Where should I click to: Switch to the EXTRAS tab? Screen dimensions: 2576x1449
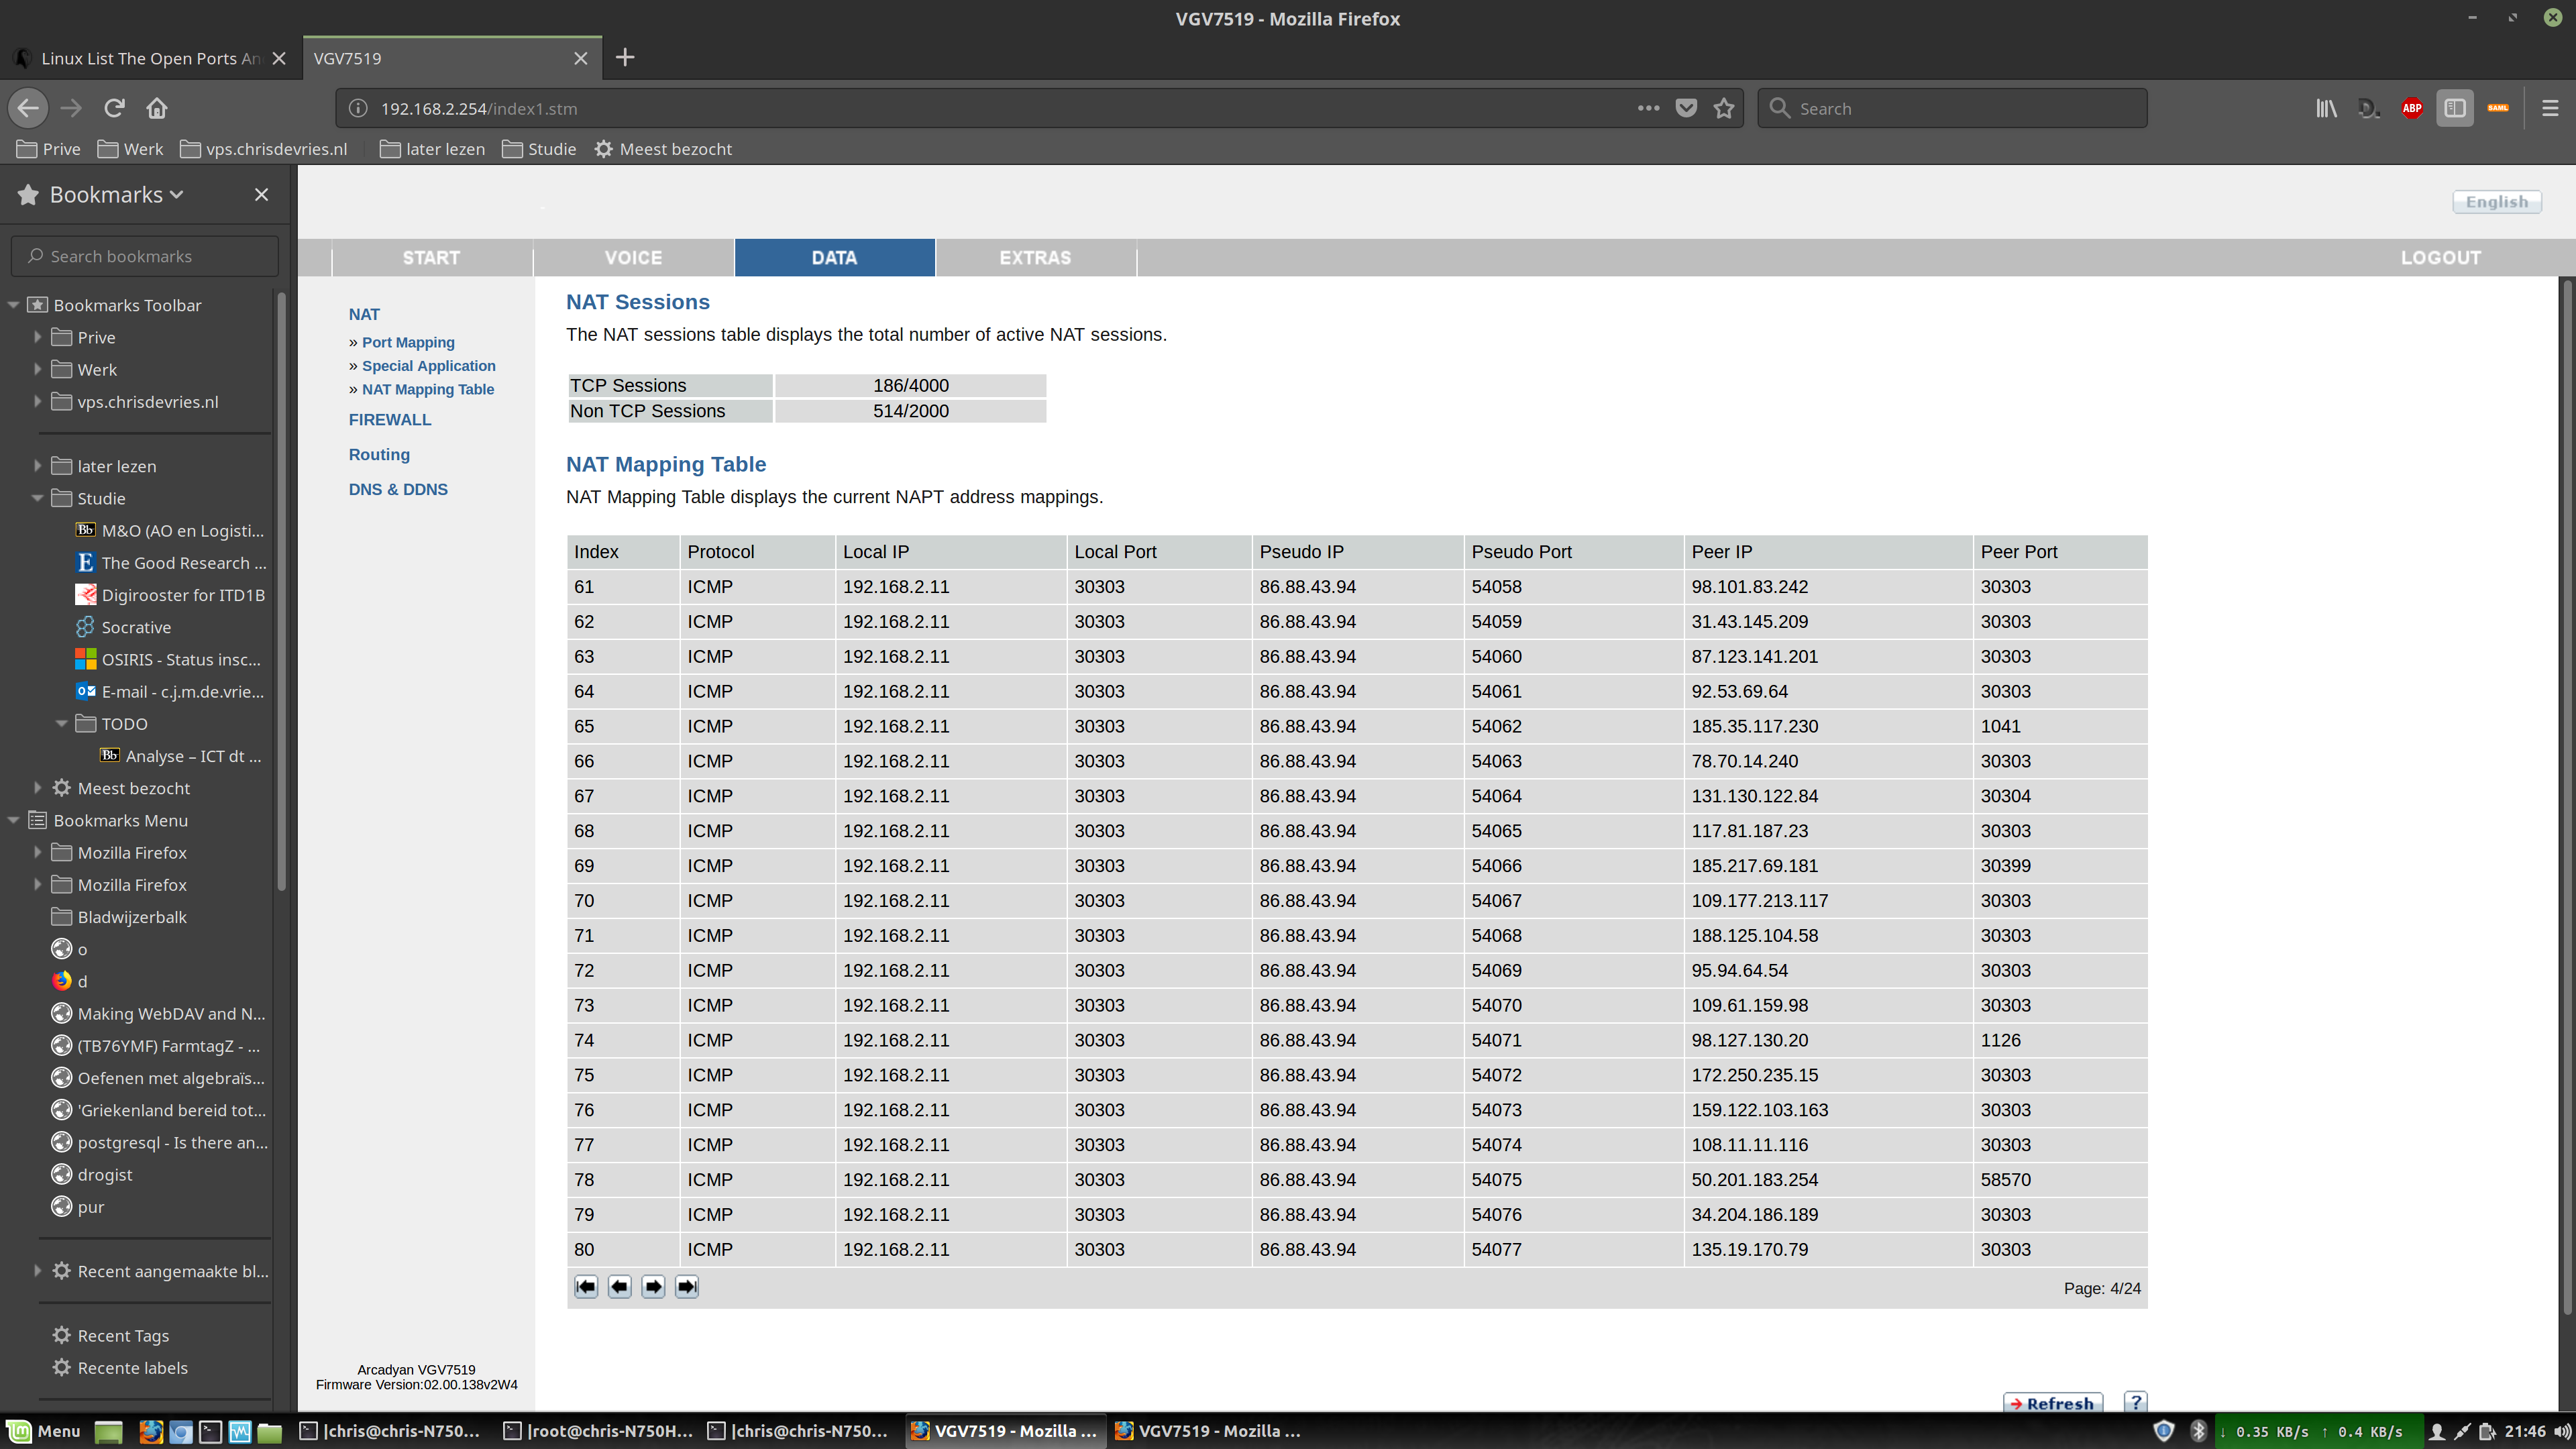(1035, 257)
